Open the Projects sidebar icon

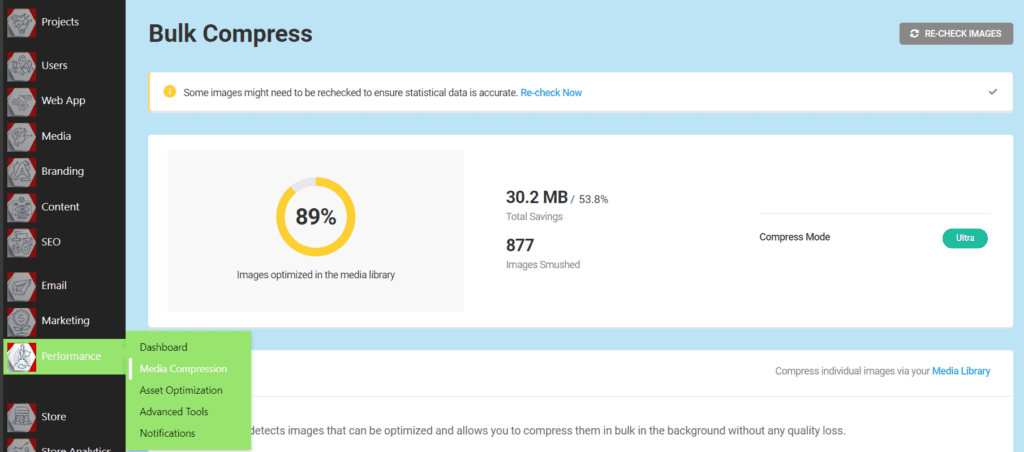[x=22, y=22]
